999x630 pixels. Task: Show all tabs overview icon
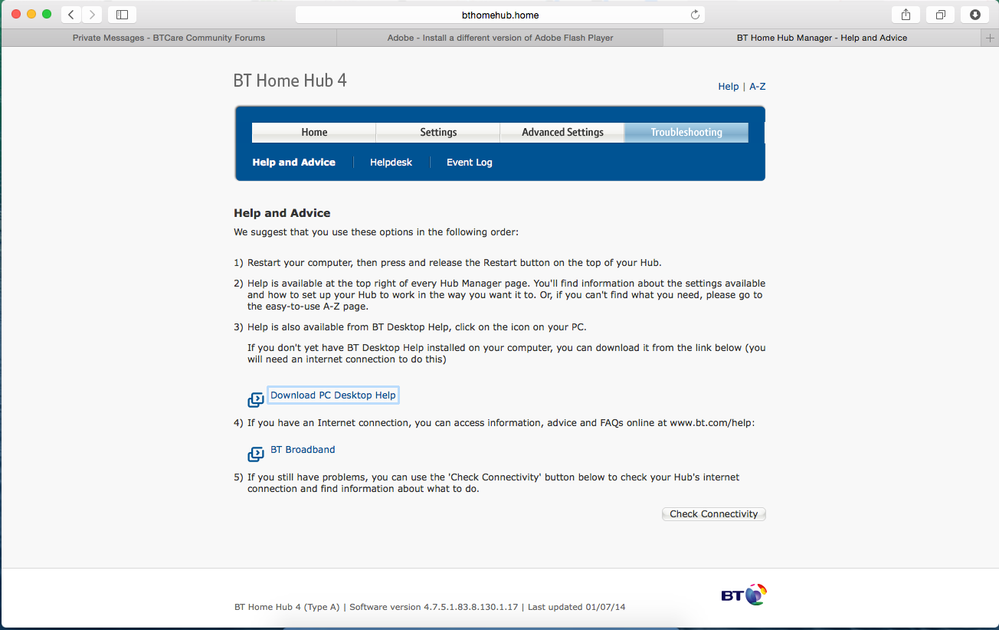point(940,15)
